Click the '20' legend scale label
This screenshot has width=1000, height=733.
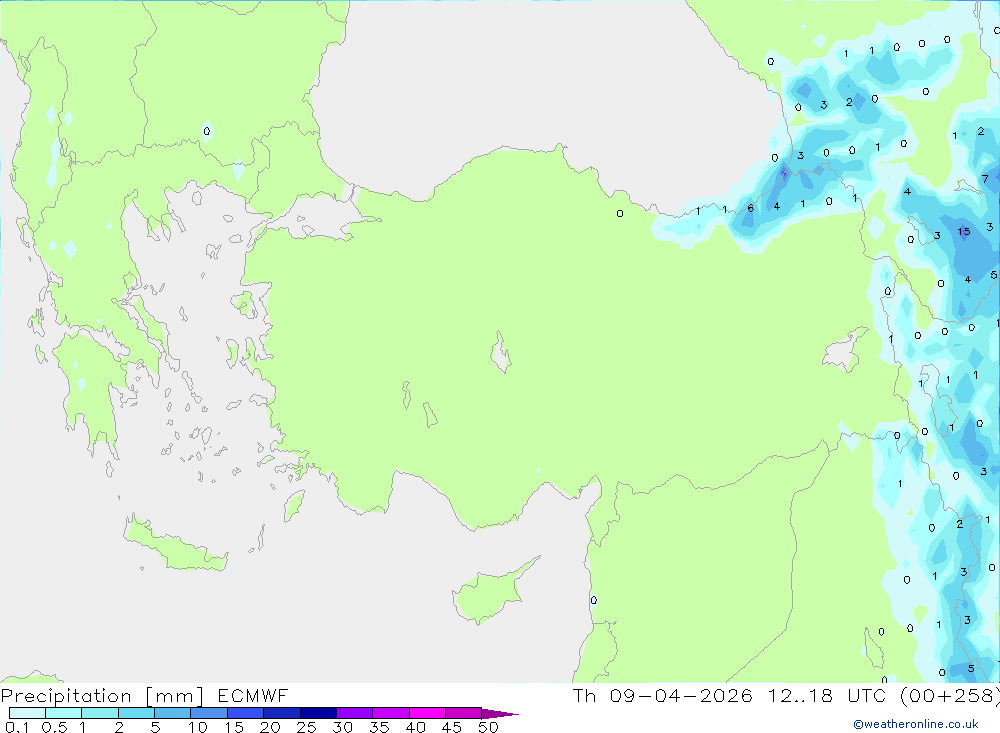pyautogui.click(x=270, y=727)
